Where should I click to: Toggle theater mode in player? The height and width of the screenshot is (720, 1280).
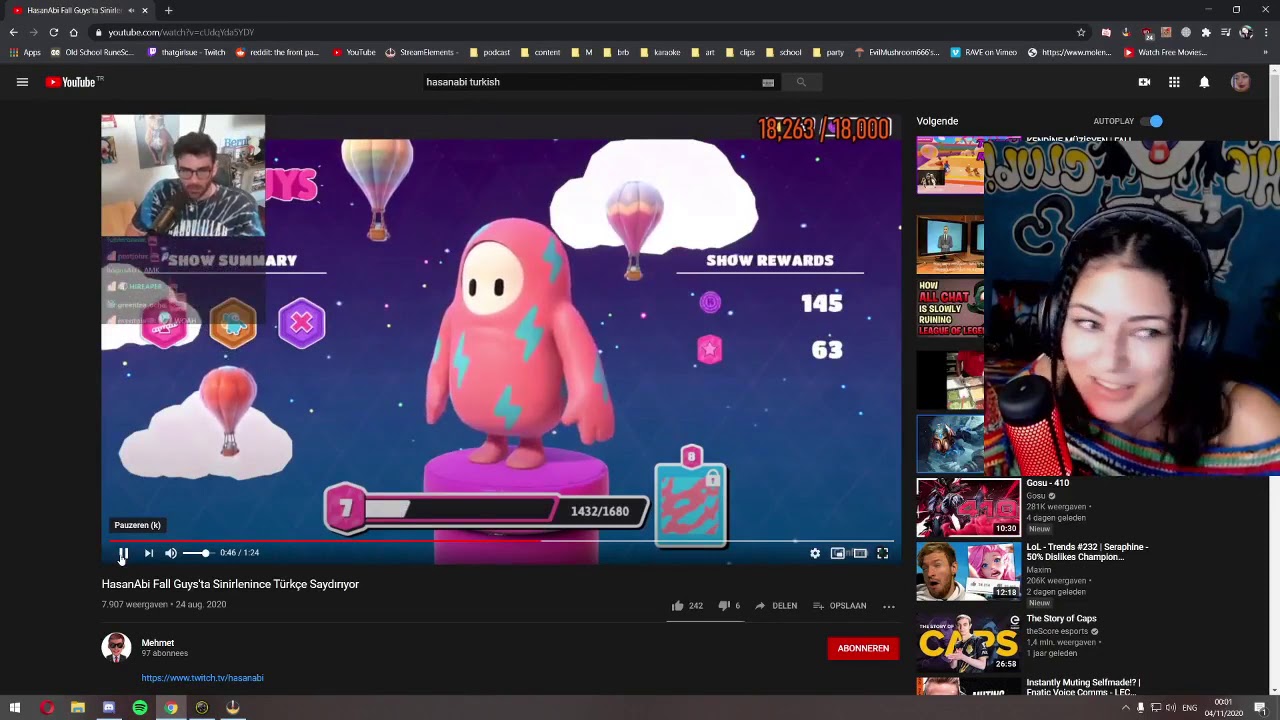[x=860, y=553]
